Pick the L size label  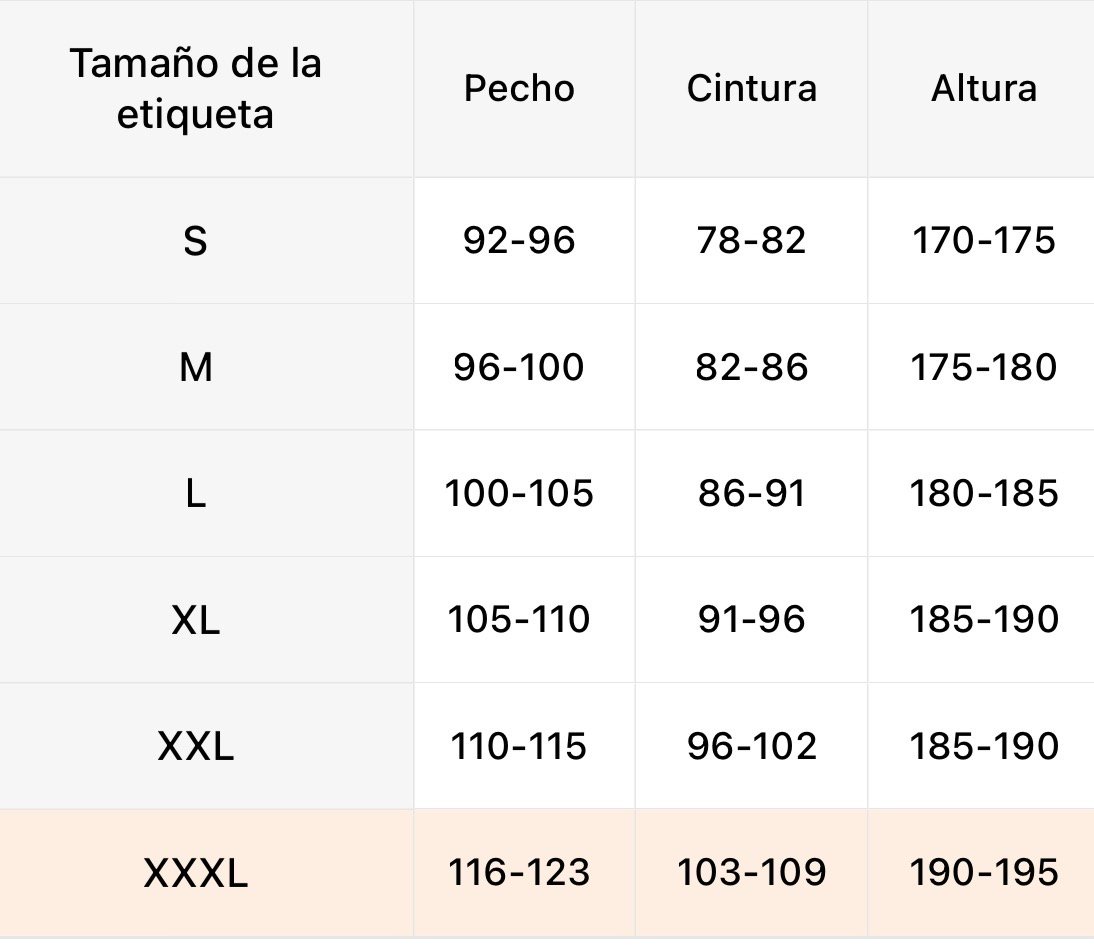click(196, 494)
